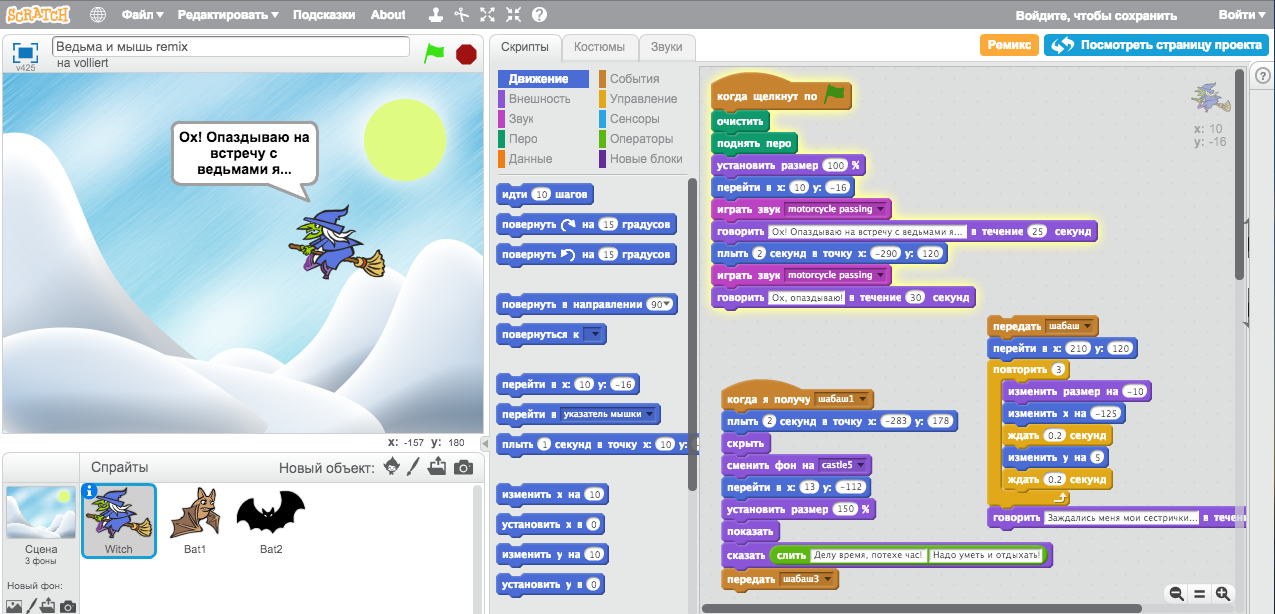
Task: Select the Bat1 sprite
Action: coord(196,520)
